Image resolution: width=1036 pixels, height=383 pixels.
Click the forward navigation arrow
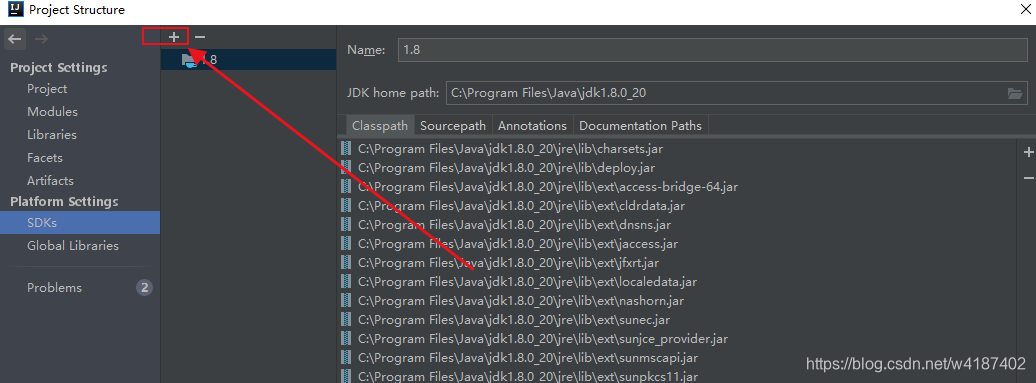point(41,39)
